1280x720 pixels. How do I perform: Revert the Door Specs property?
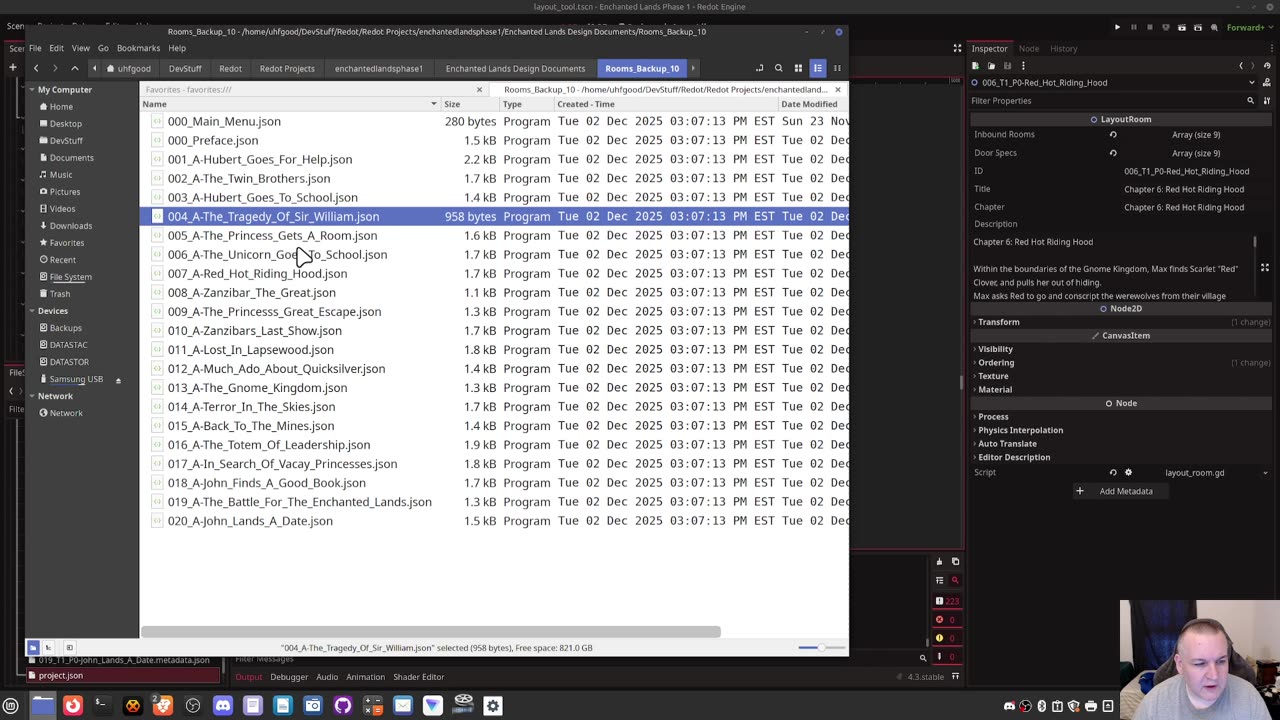(1113, 153)
